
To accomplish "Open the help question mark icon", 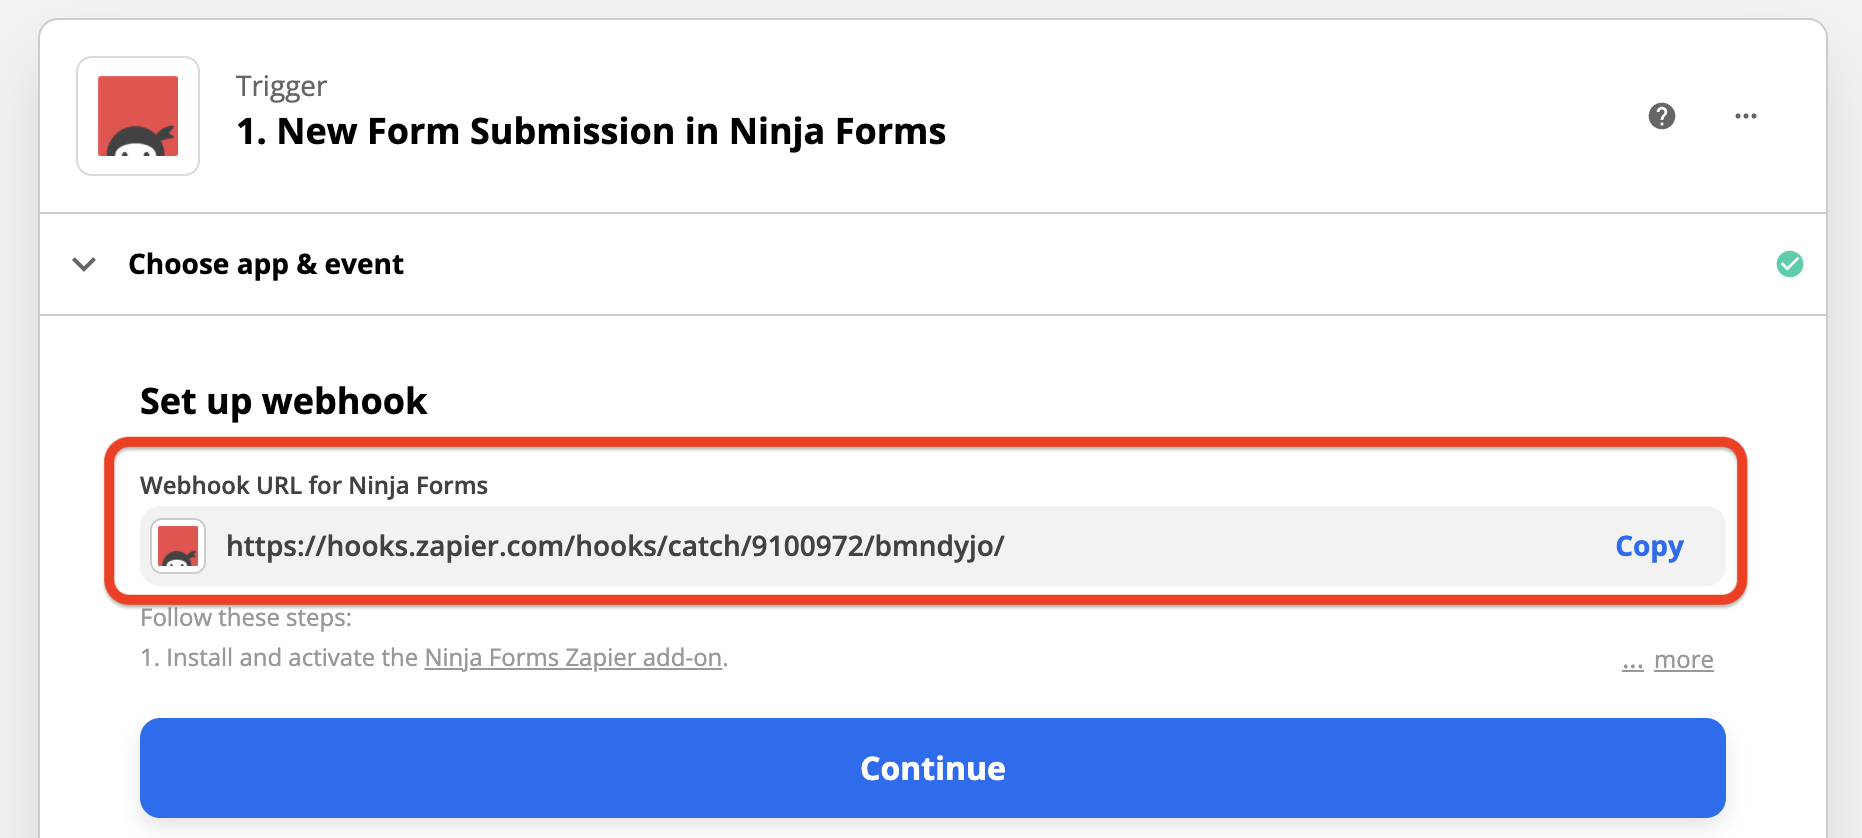I will click(1663, 116).
